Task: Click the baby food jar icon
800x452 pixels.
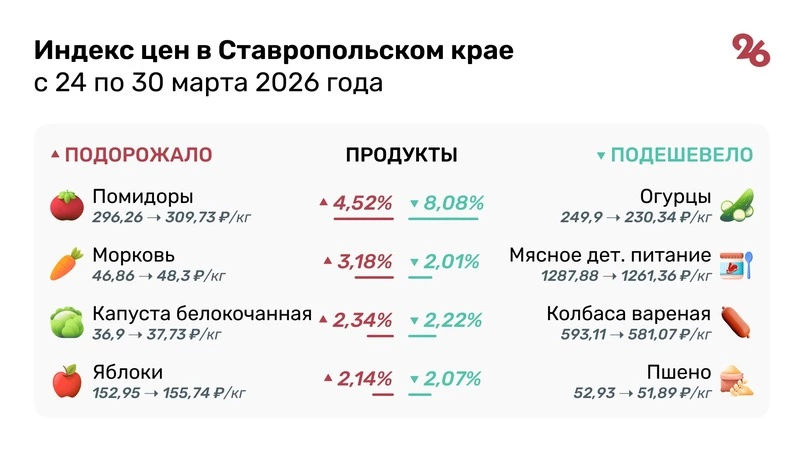Action: (737, 264)
